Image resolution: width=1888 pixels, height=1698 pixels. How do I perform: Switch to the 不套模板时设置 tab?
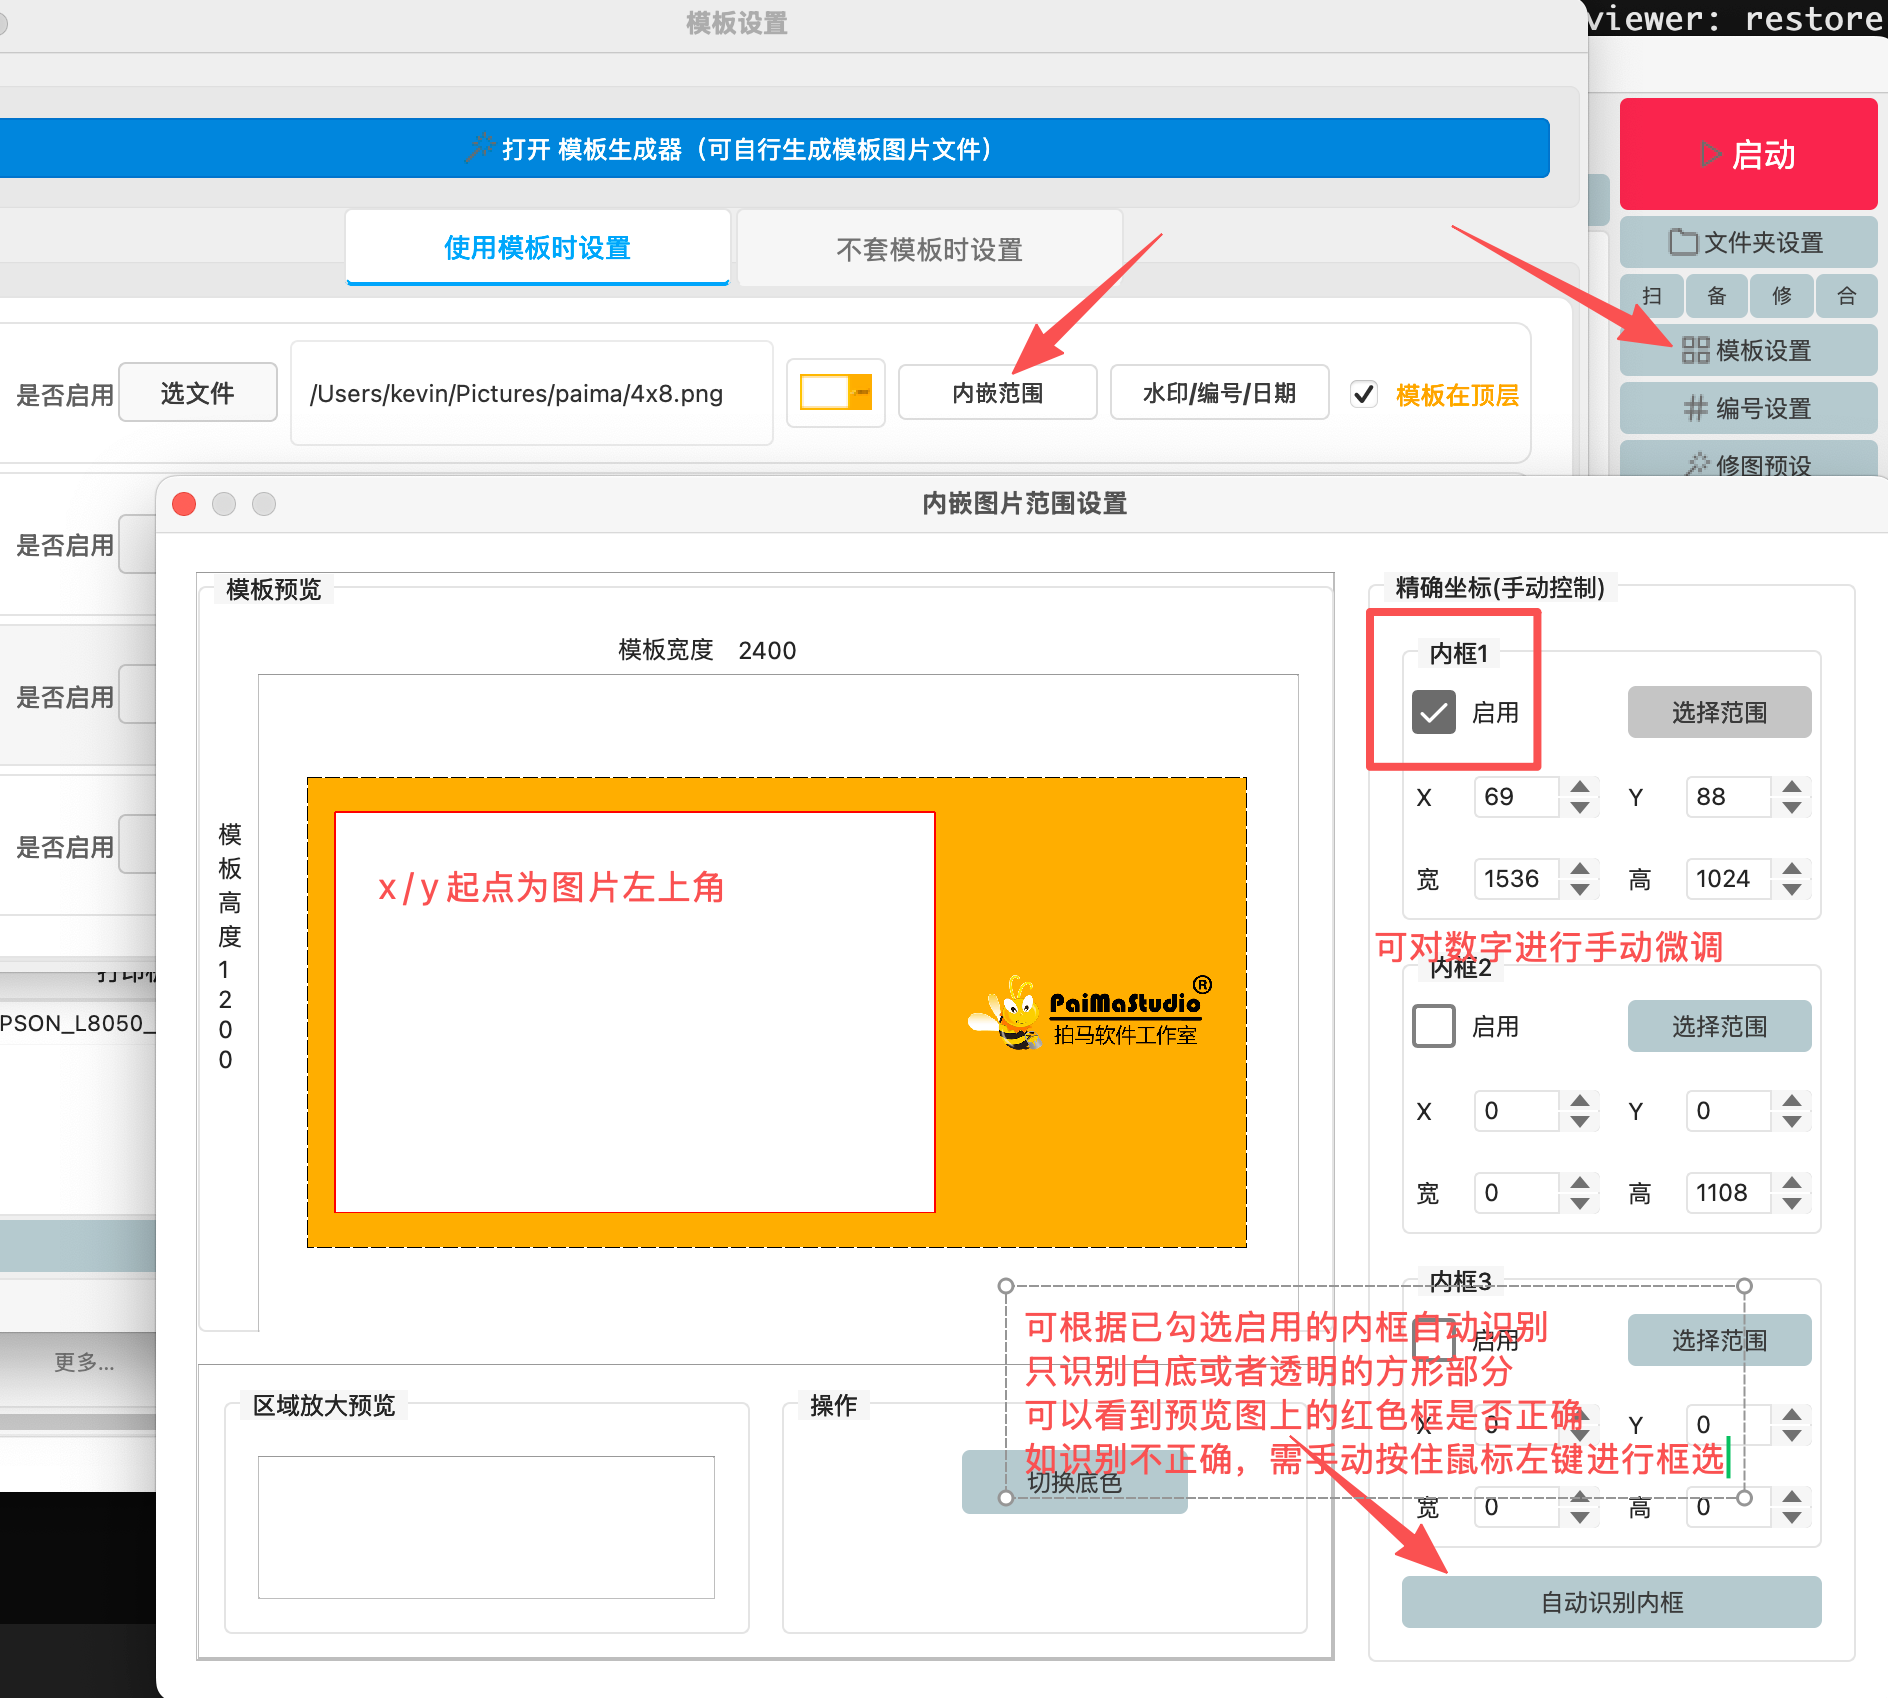click(928, 248)
